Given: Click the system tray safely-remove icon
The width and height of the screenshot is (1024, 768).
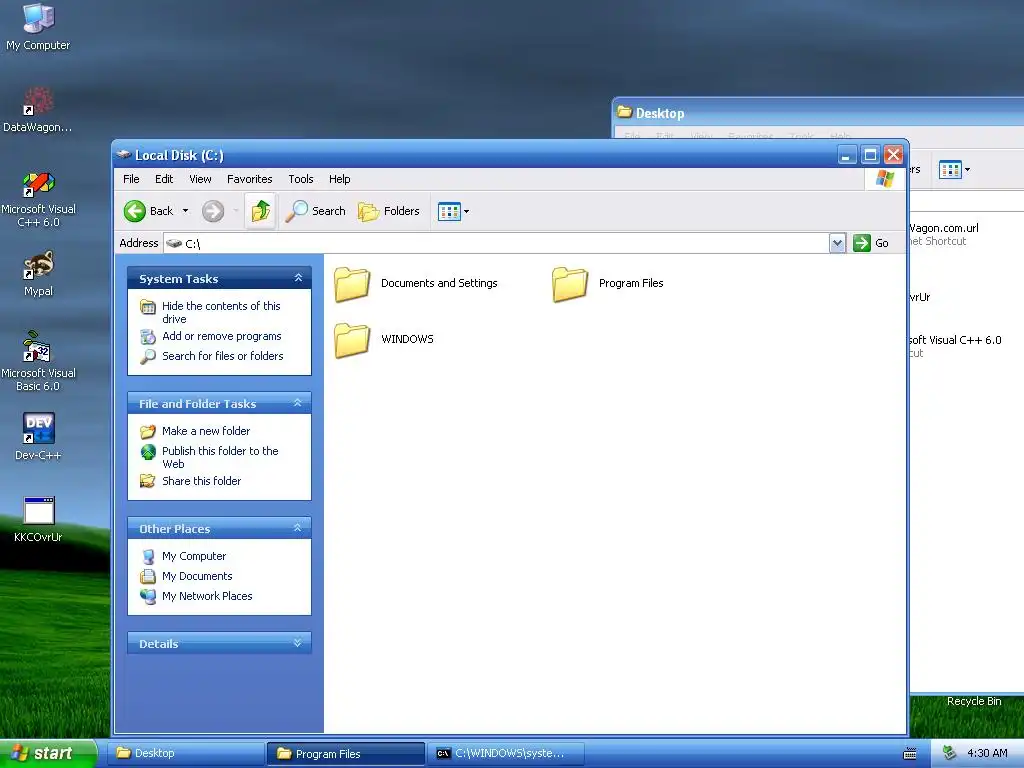Looking at the screenshot, I should [x=949, y=753].
